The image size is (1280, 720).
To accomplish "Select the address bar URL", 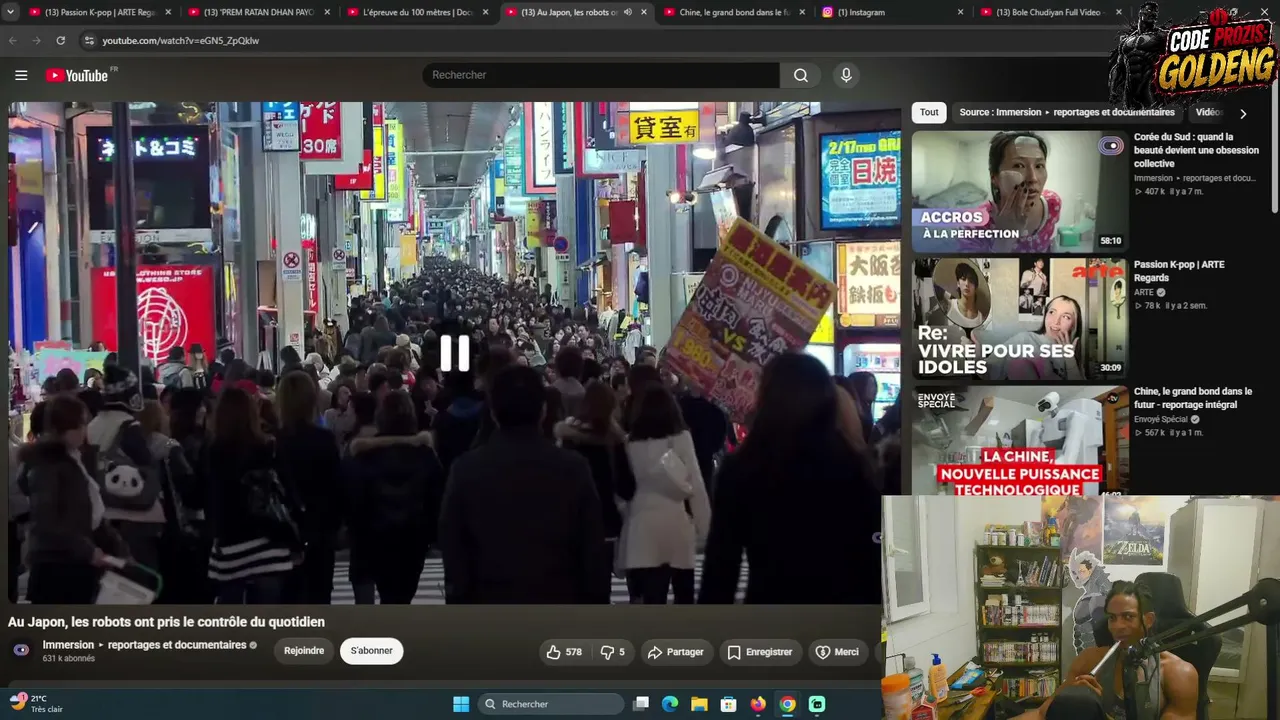I will coord(180,40).
